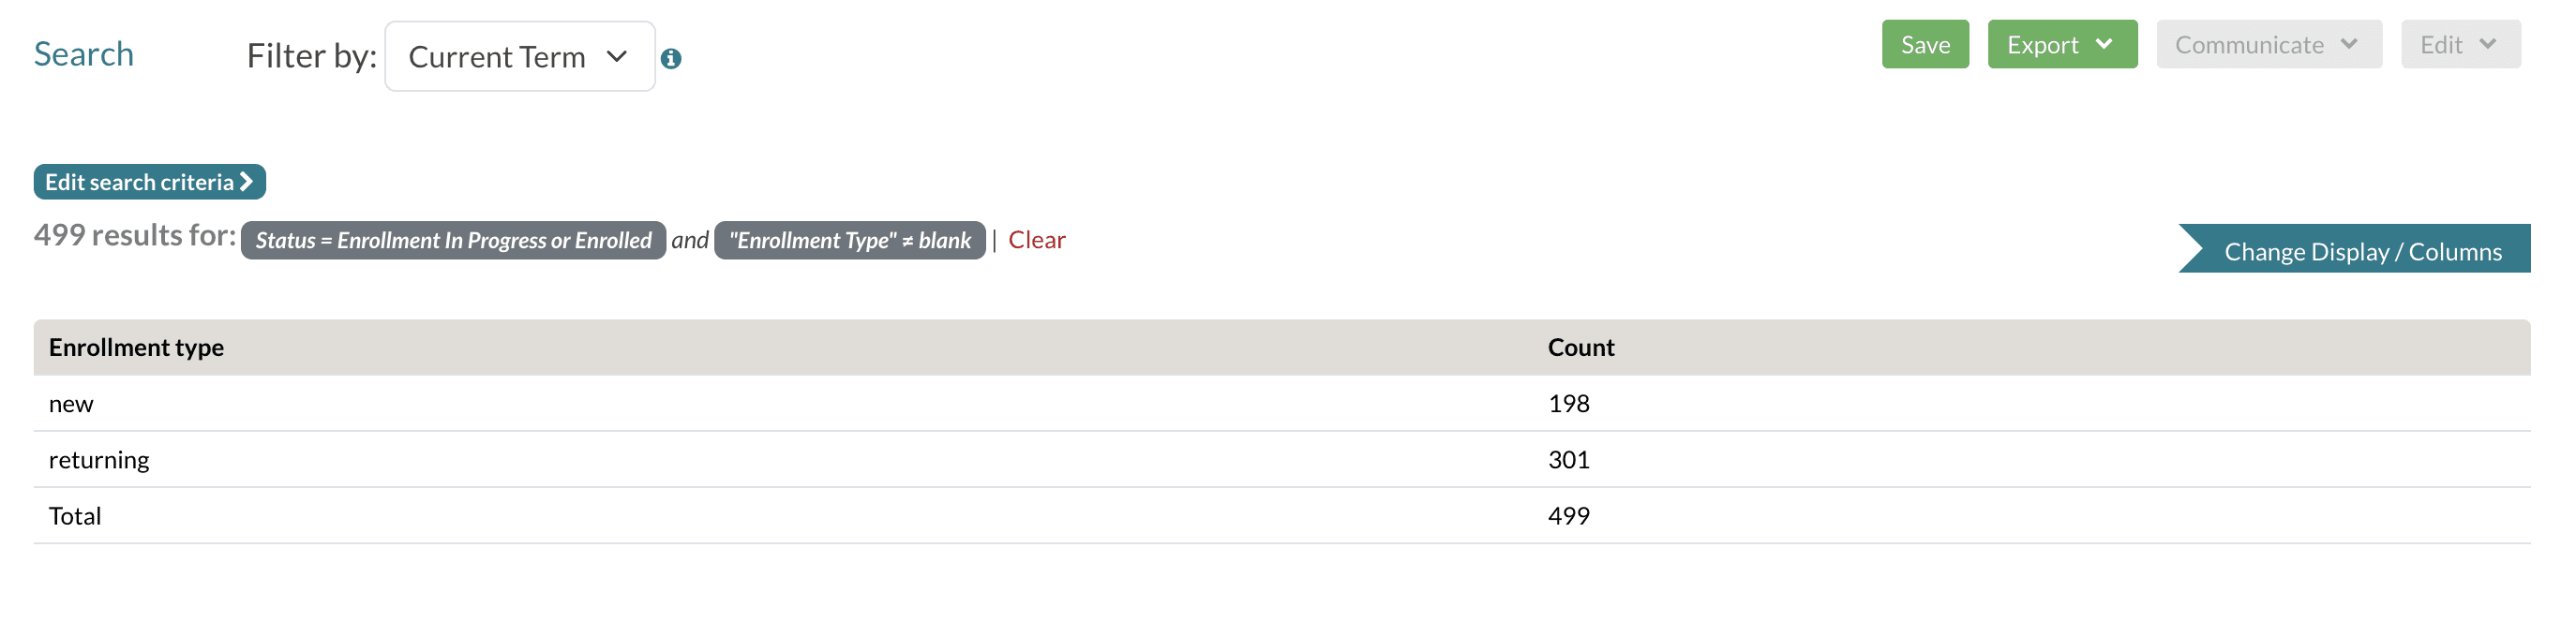Select the "new" enrollment type row

coord(71,404)
